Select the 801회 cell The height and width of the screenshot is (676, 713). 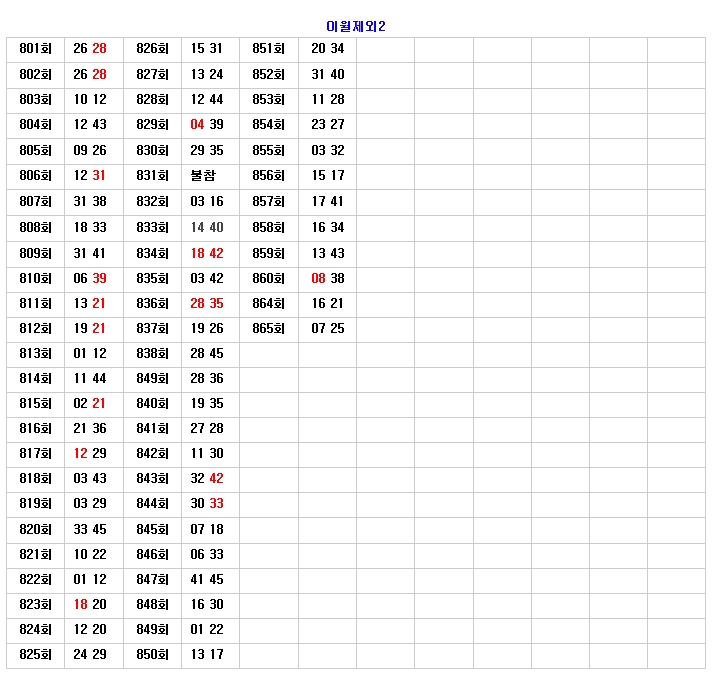click(x=35, y=49)
